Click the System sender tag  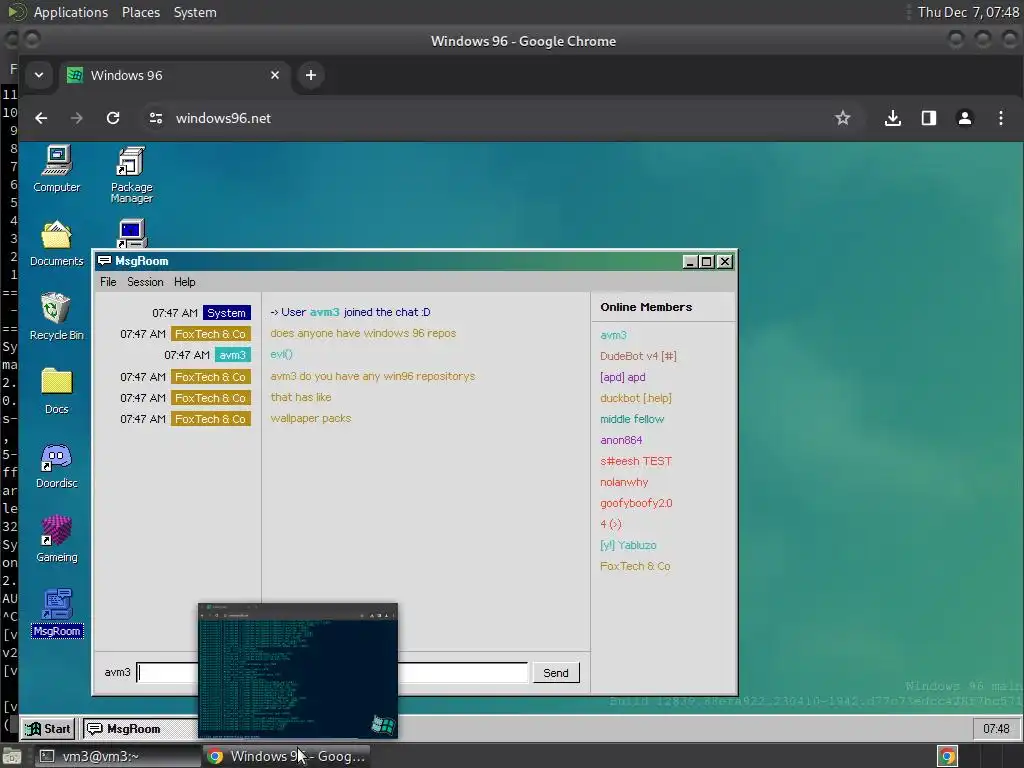pyautogui.click(x=227, y=313)
